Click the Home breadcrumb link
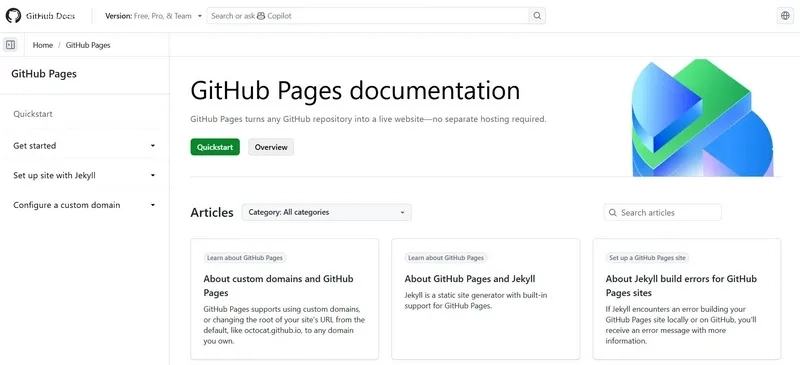This screenshot has height=365, width=800. pyautogui.click(x=43, y=45)
